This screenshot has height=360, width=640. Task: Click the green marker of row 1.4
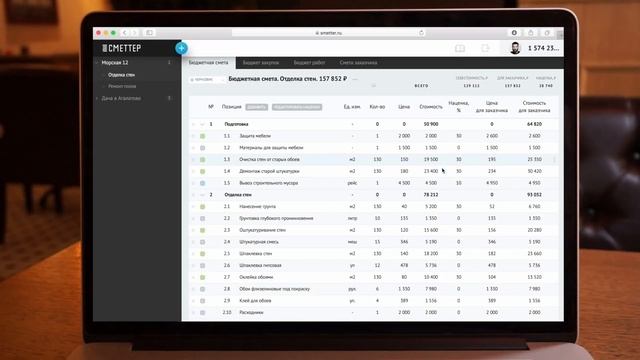coord(202,171)
